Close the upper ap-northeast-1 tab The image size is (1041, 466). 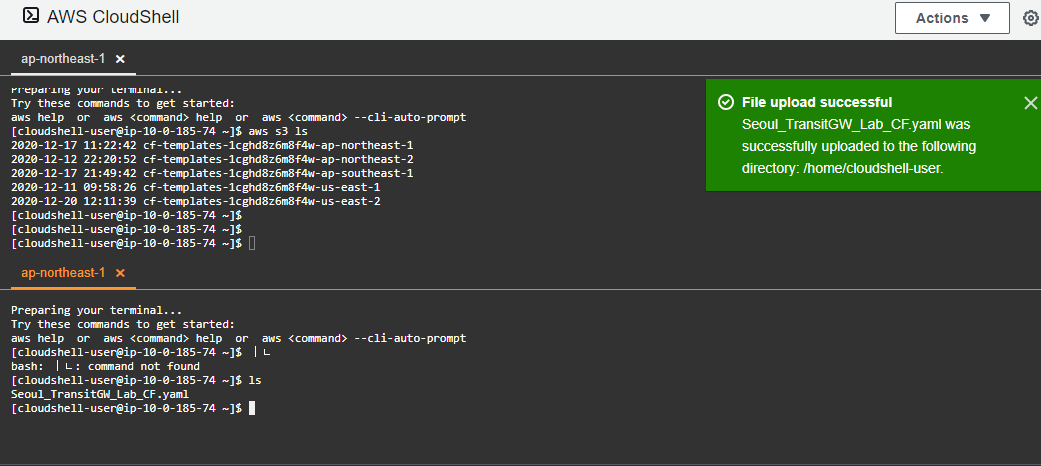pyautogui.click(x=120, y=59)
